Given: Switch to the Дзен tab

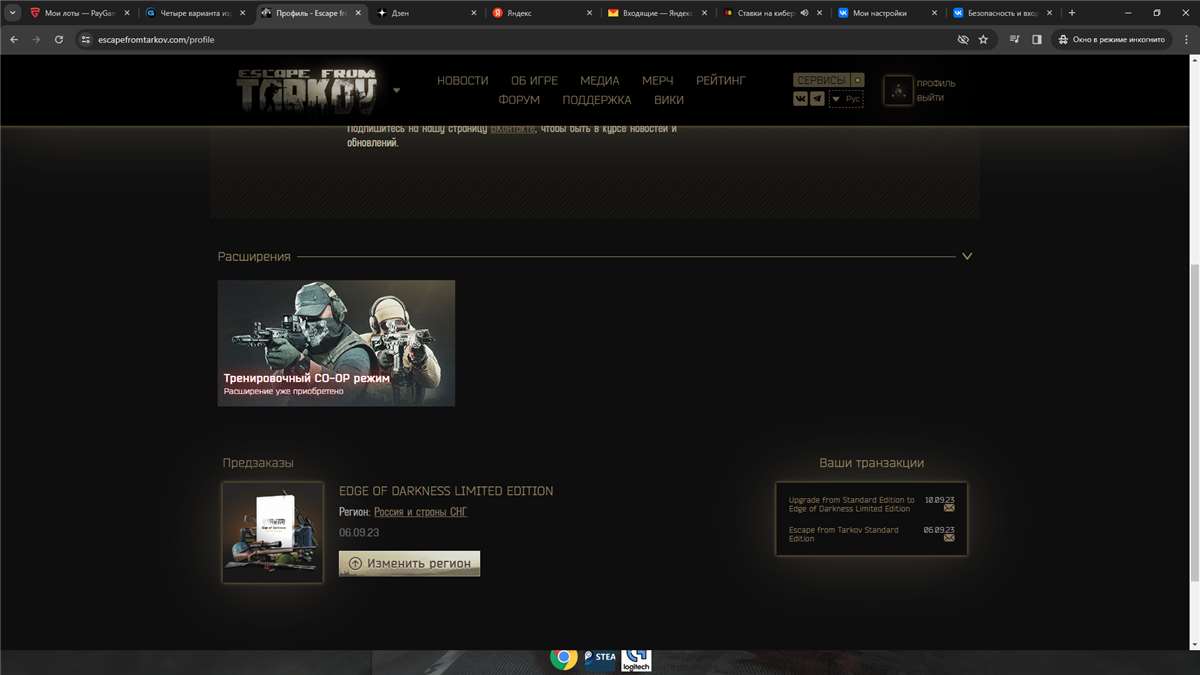Looking at the screenshot, I should 425,13.
